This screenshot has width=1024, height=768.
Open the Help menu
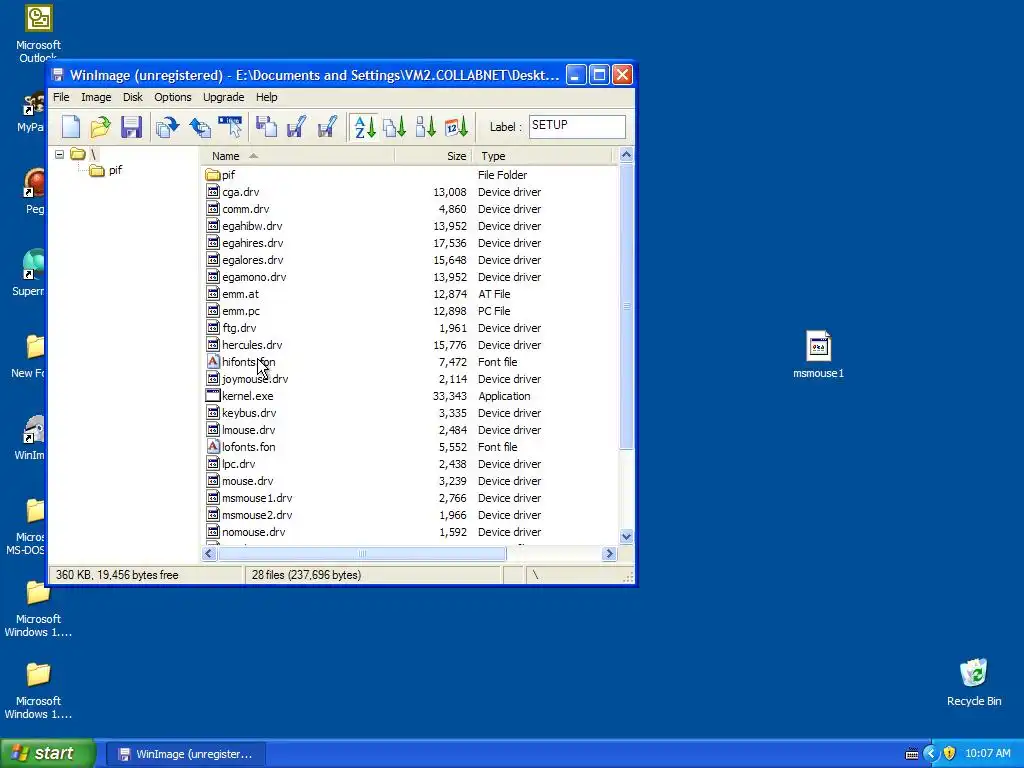266,97
